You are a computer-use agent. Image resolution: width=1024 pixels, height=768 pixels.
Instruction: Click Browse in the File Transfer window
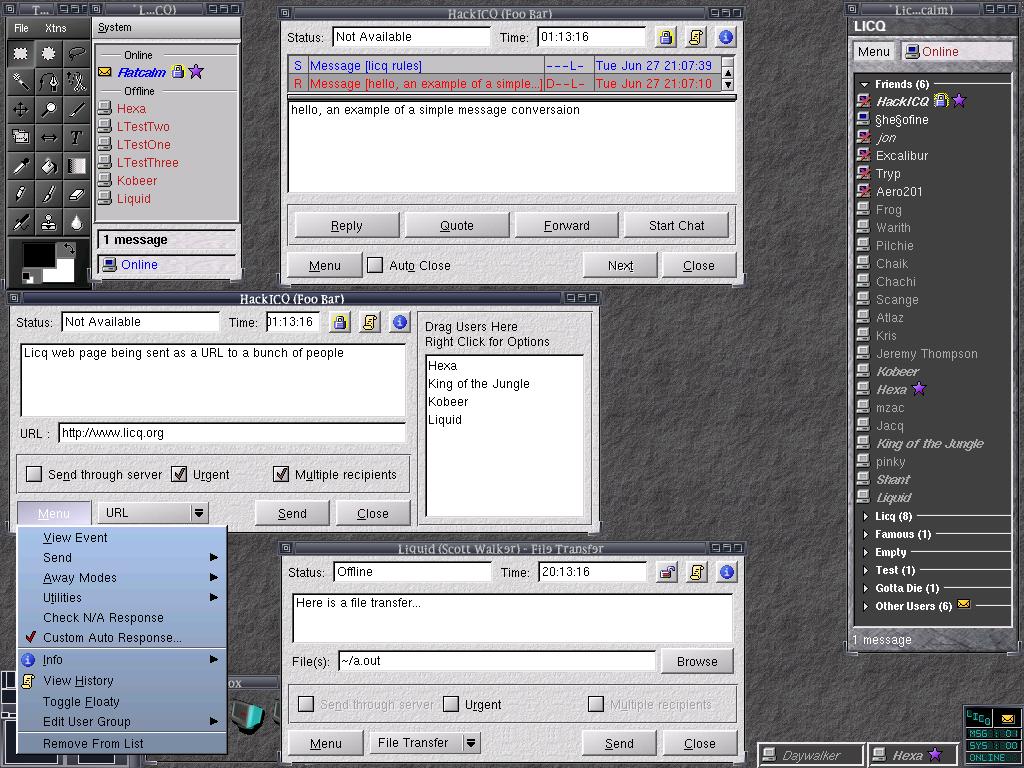pyautogui.click(x=697, y=661)
